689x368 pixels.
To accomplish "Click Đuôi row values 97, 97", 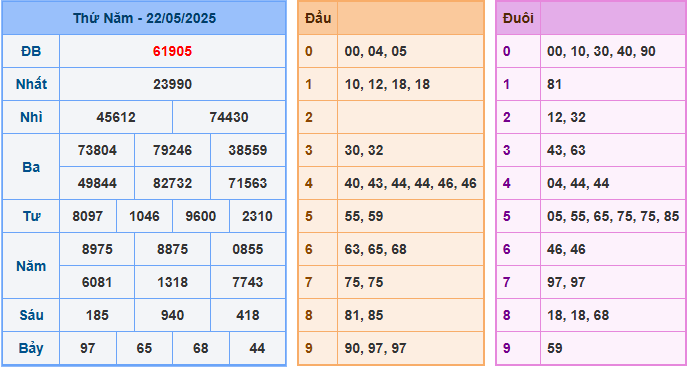I will coord(566,282).
